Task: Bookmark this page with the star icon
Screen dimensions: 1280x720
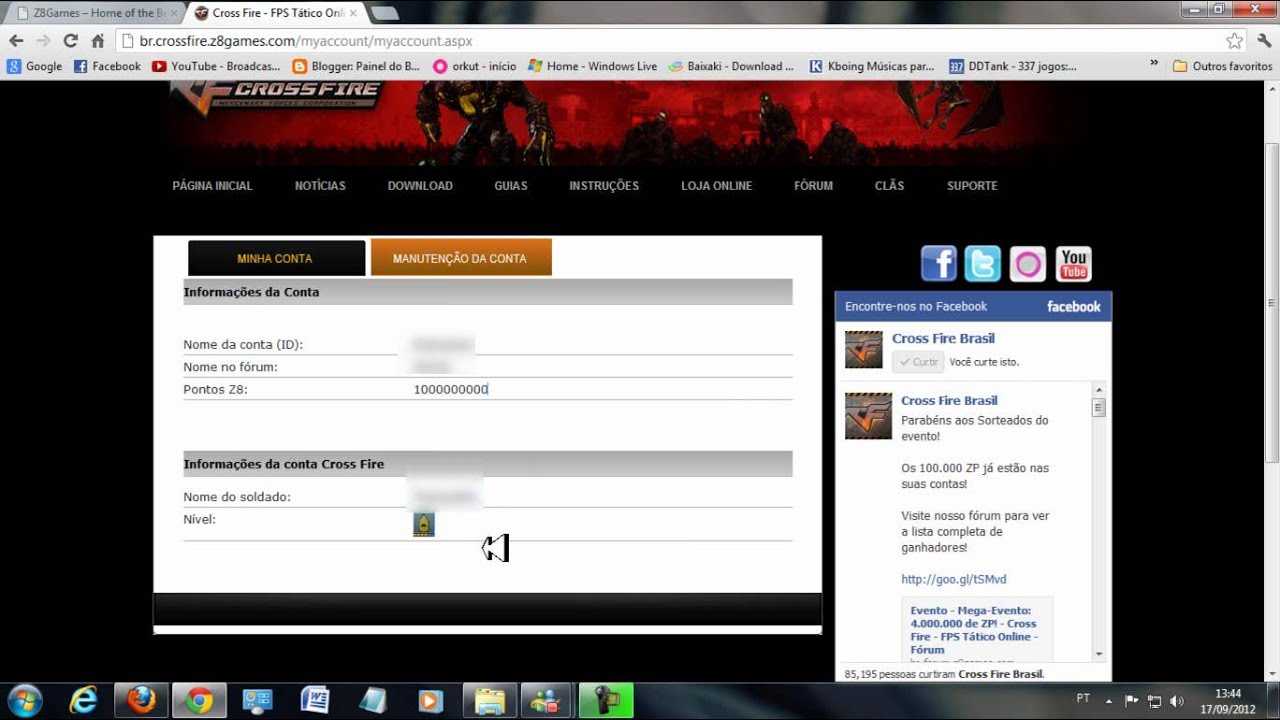Action: coord(1235,41)
